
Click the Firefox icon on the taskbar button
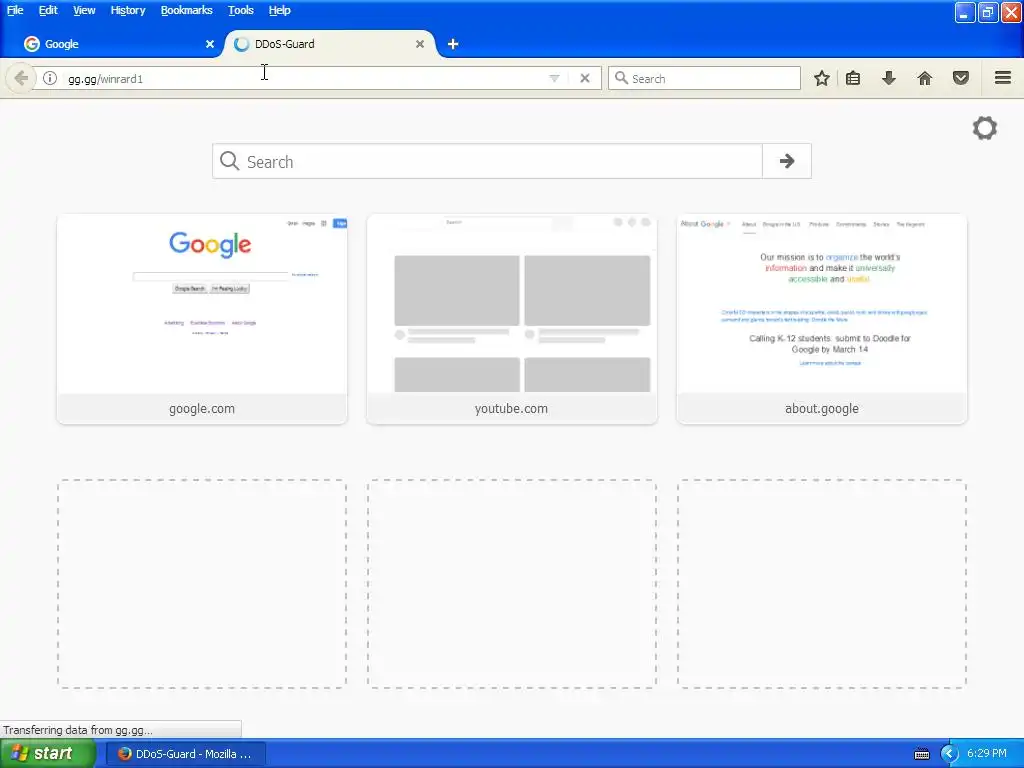(x=124, y=754)
